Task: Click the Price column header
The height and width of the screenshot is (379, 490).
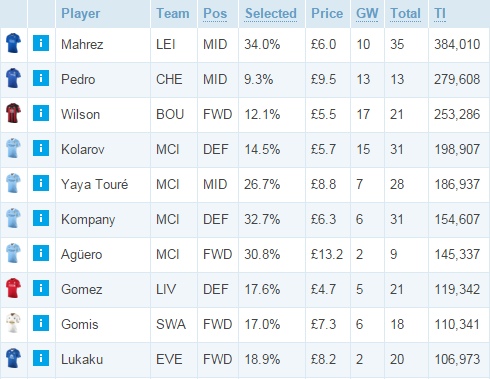Action: tap(327, 14)
